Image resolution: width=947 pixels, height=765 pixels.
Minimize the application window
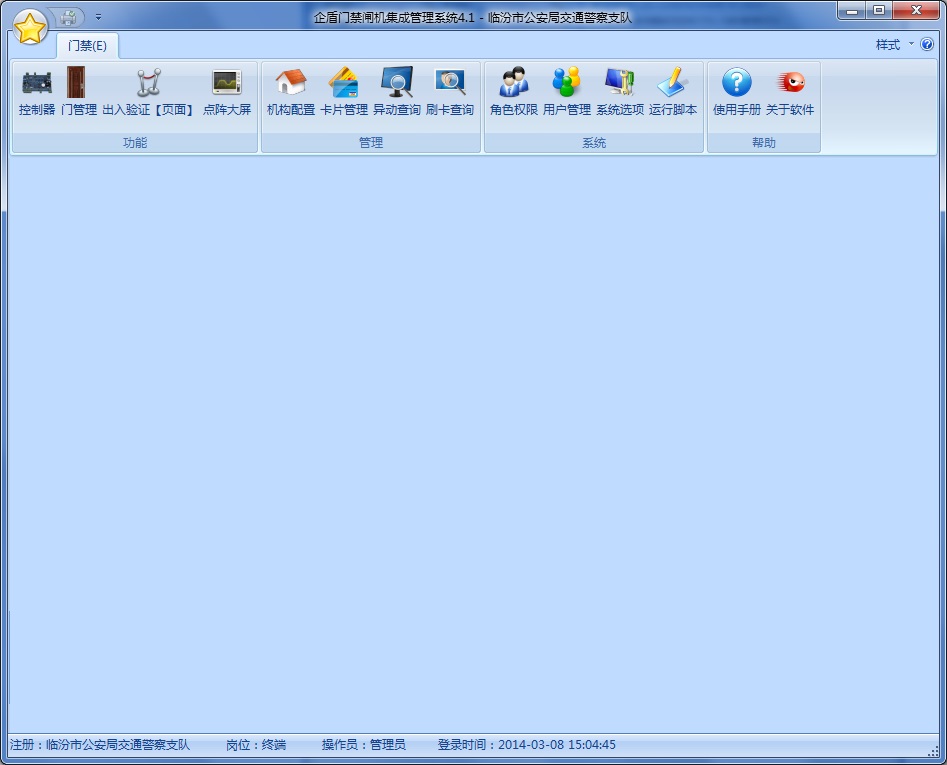(x=852, y=11)
